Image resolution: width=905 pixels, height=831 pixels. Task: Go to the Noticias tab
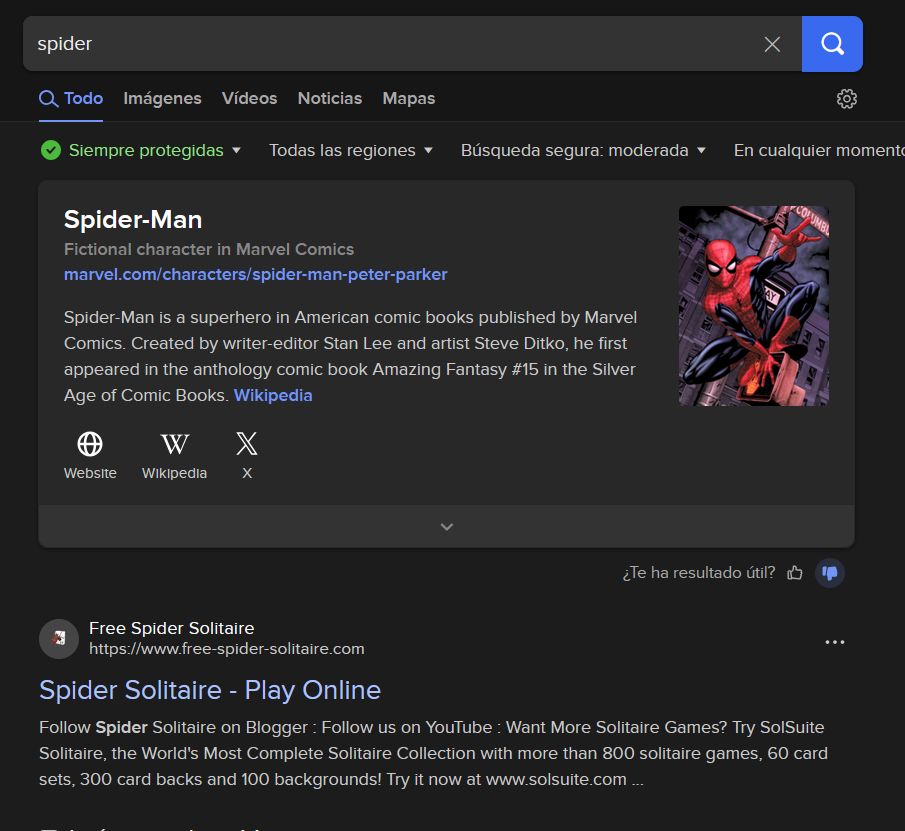coord(330,98)
